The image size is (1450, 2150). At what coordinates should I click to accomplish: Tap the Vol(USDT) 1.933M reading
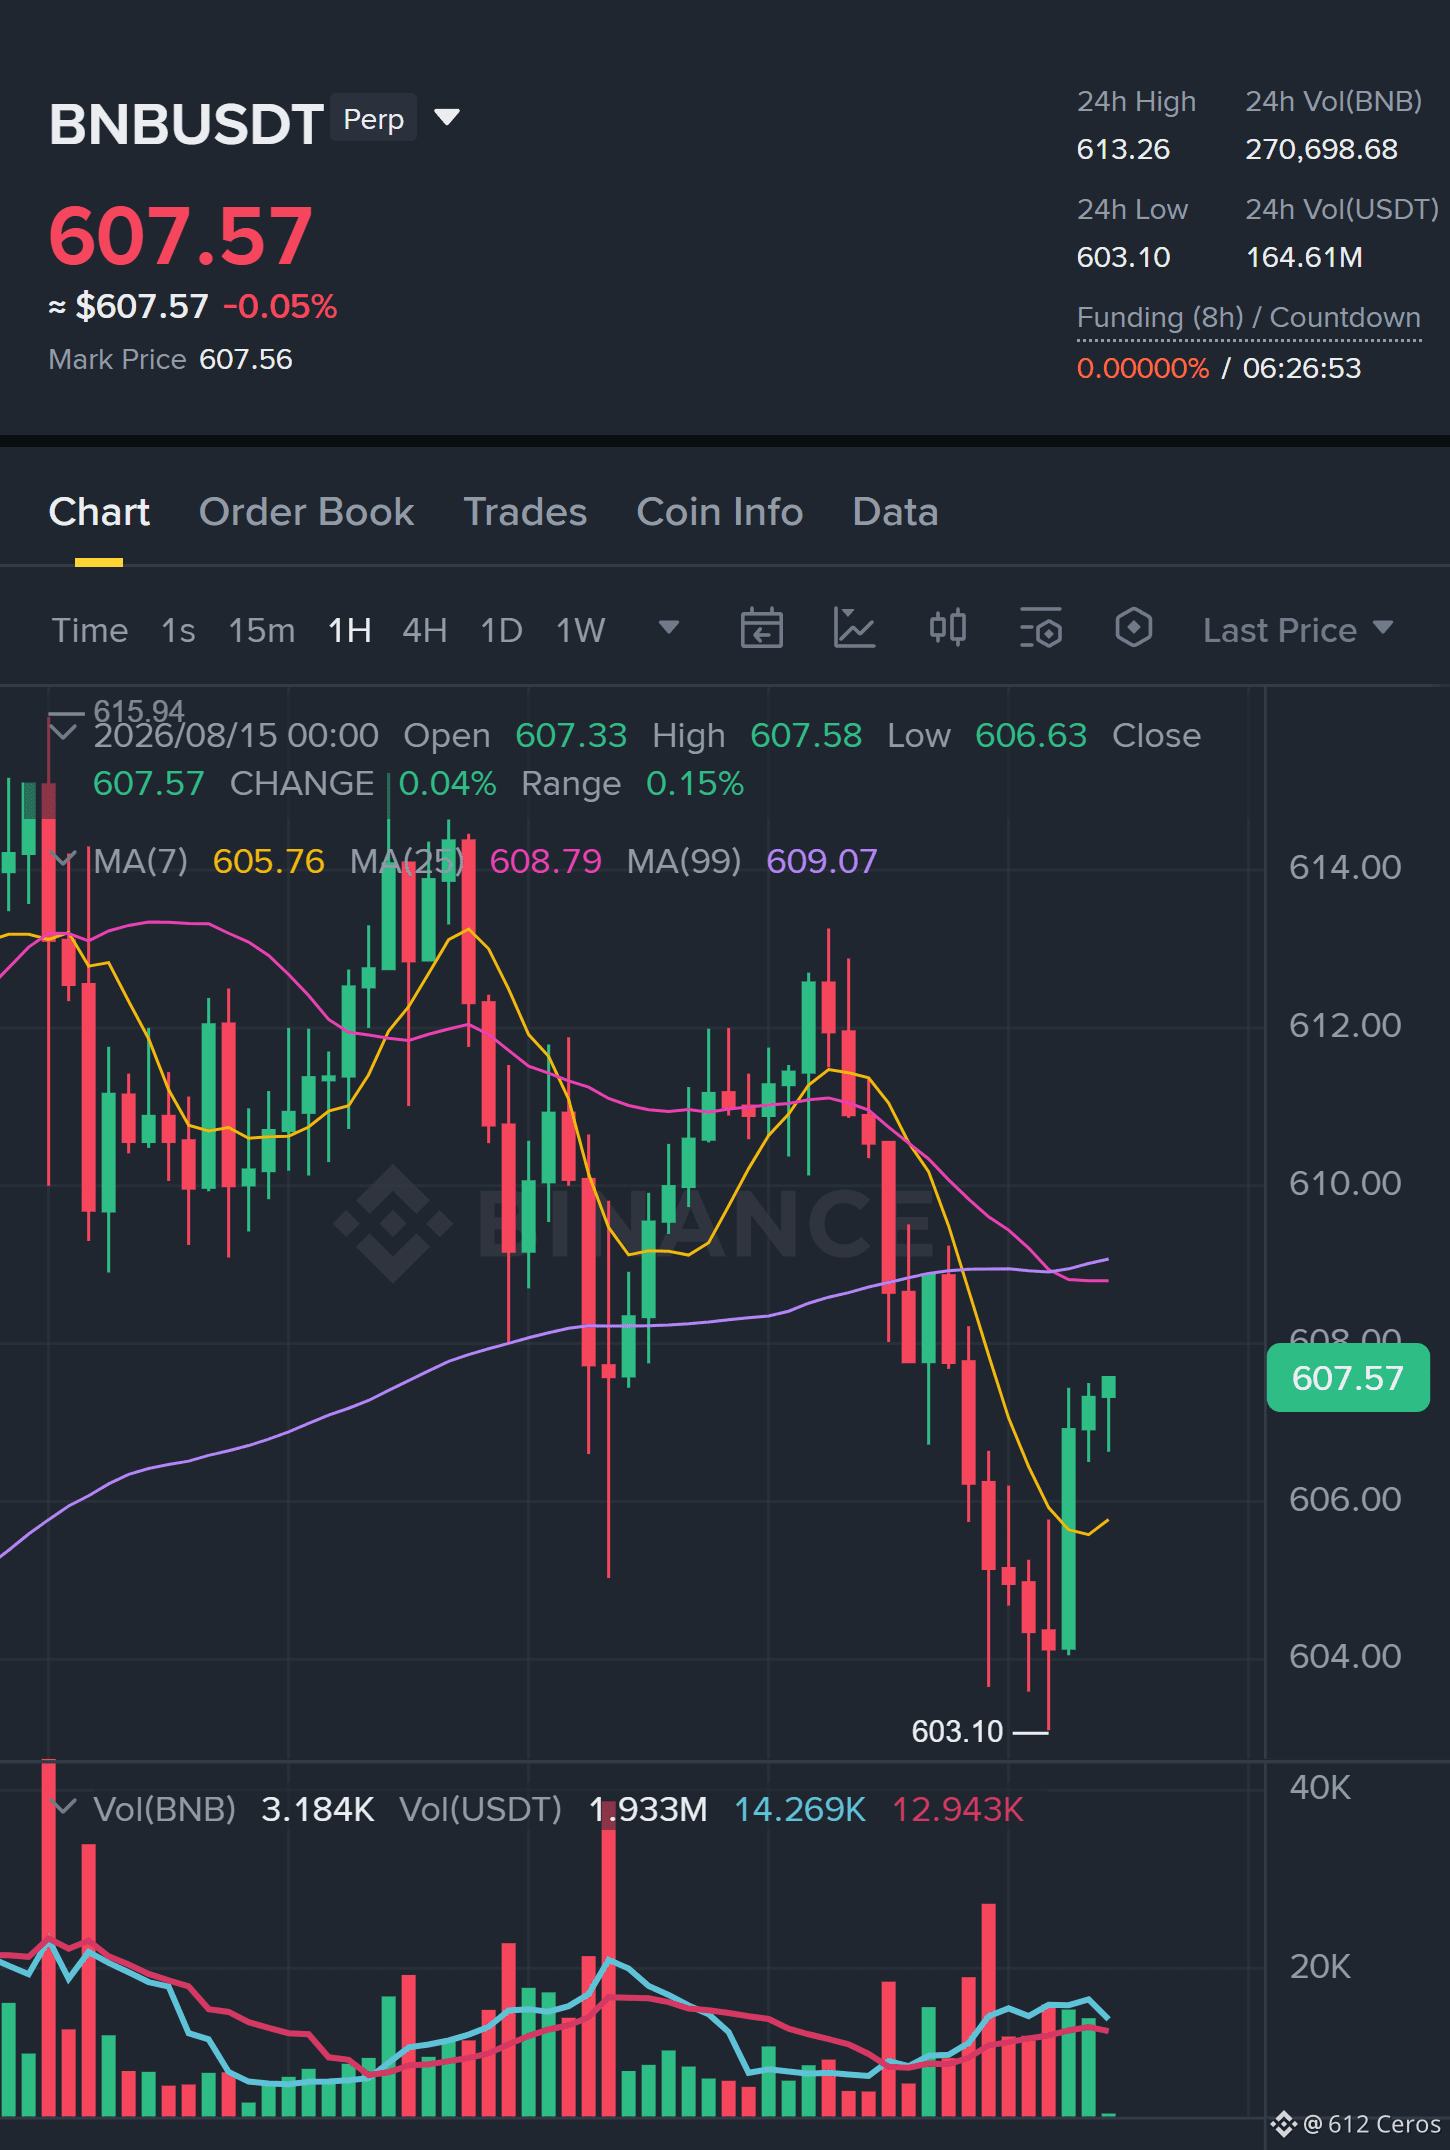click(x=648, y=1809)
